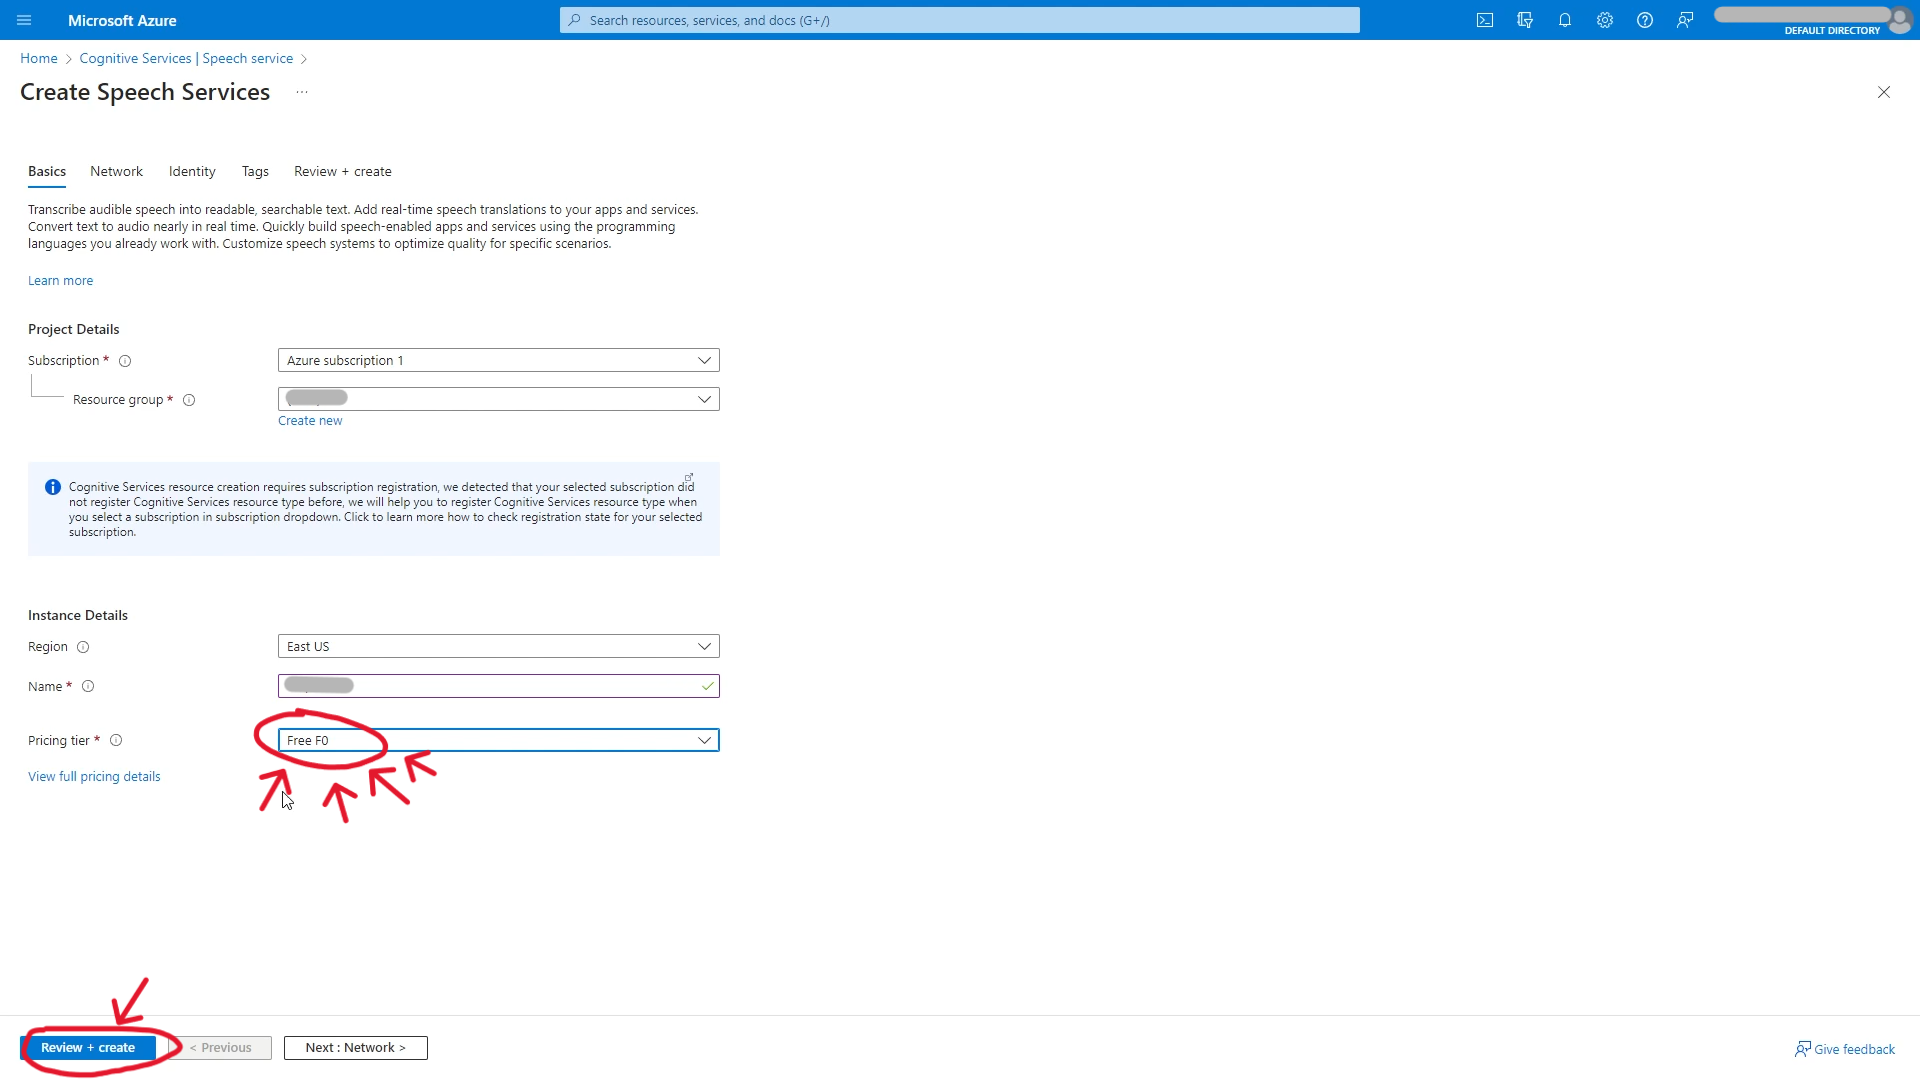Viewport: 1920px width, 1080px height.
Task: Switch to the Network tab
Action: (x=116, y=172)
